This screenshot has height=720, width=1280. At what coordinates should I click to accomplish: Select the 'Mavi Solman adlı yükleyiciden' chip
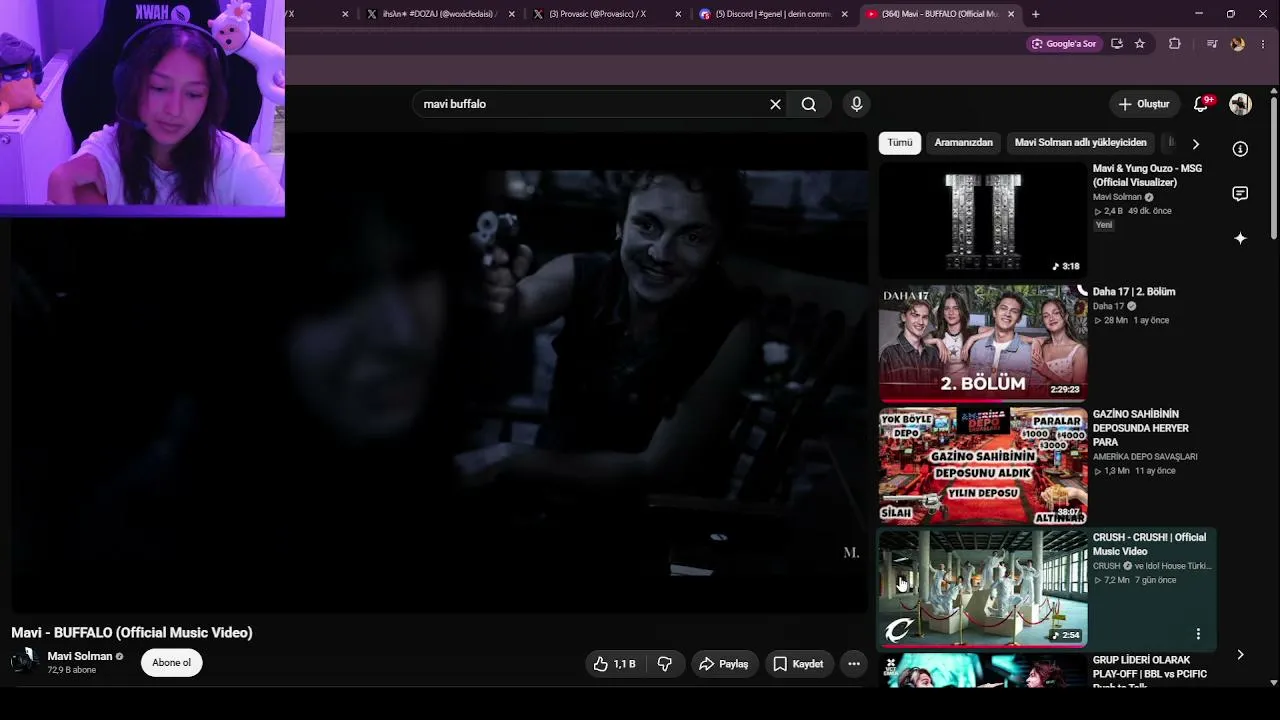[1080, 143]
